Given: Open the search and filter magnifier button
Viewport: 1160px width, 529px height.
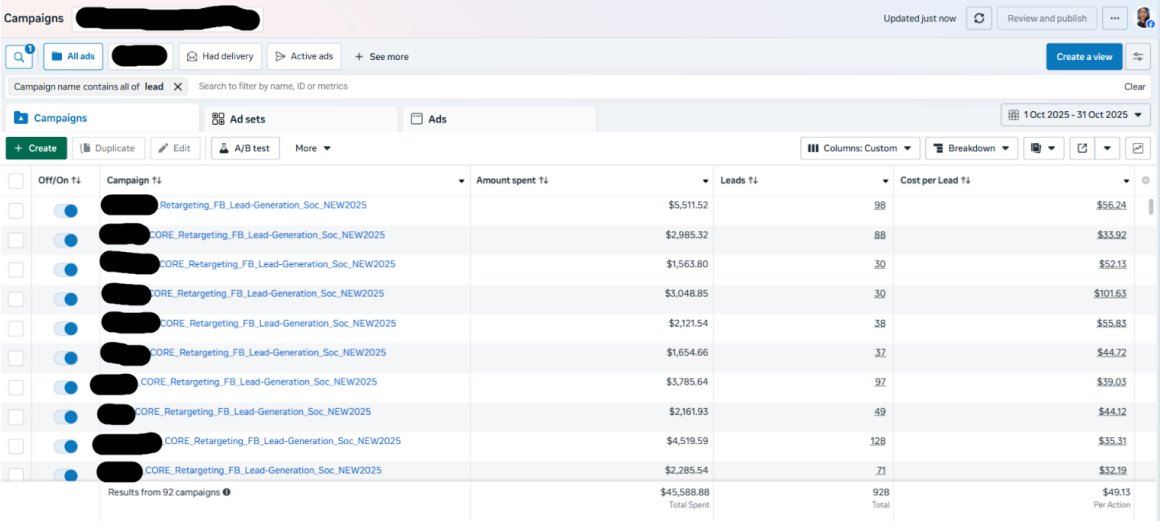Looking at the screenshot, I should pos(19,57).
